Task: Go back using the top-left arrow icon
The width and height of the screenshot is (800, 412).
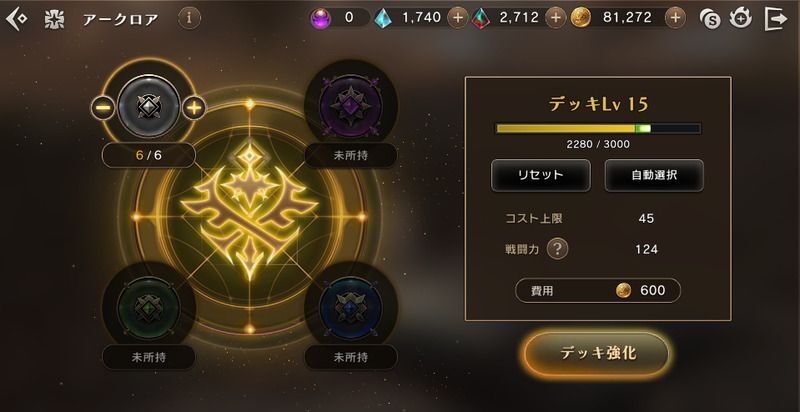Action: [16, 19]
